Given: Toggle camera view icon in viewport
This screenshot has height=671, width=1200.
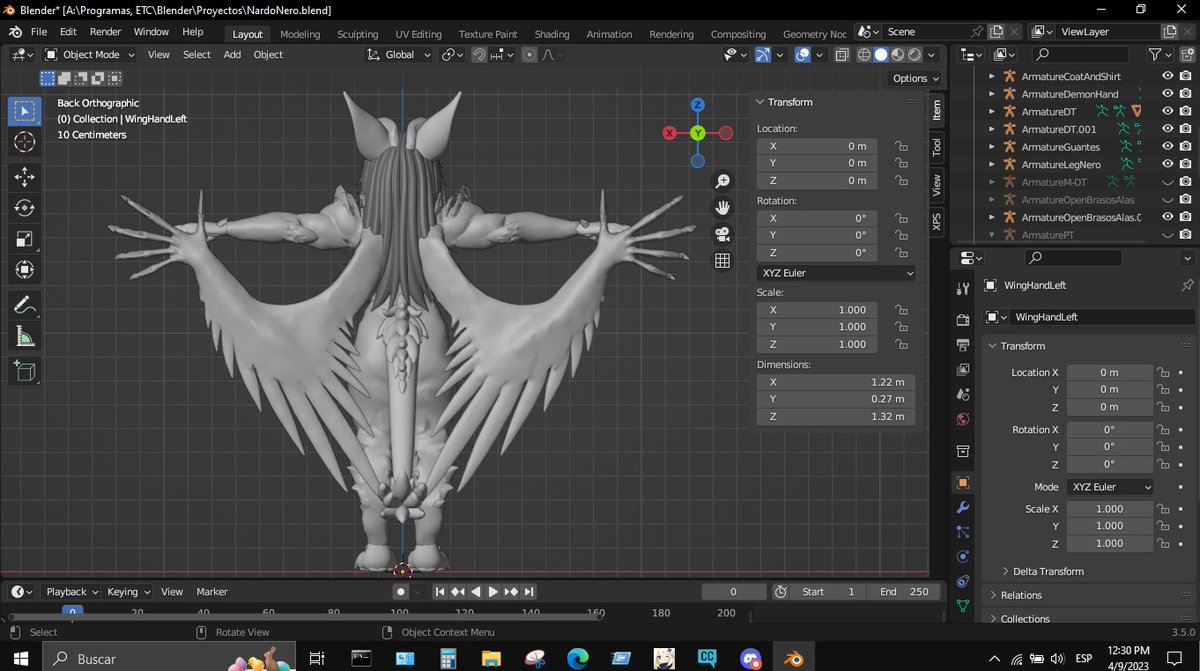Looking at the screenshot, I should tap(722, 234).
